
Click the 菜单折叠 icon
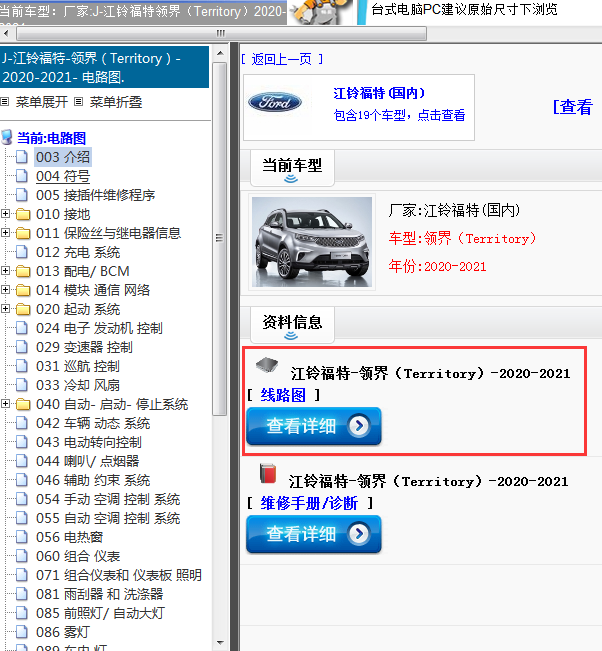tap(78, 102)
